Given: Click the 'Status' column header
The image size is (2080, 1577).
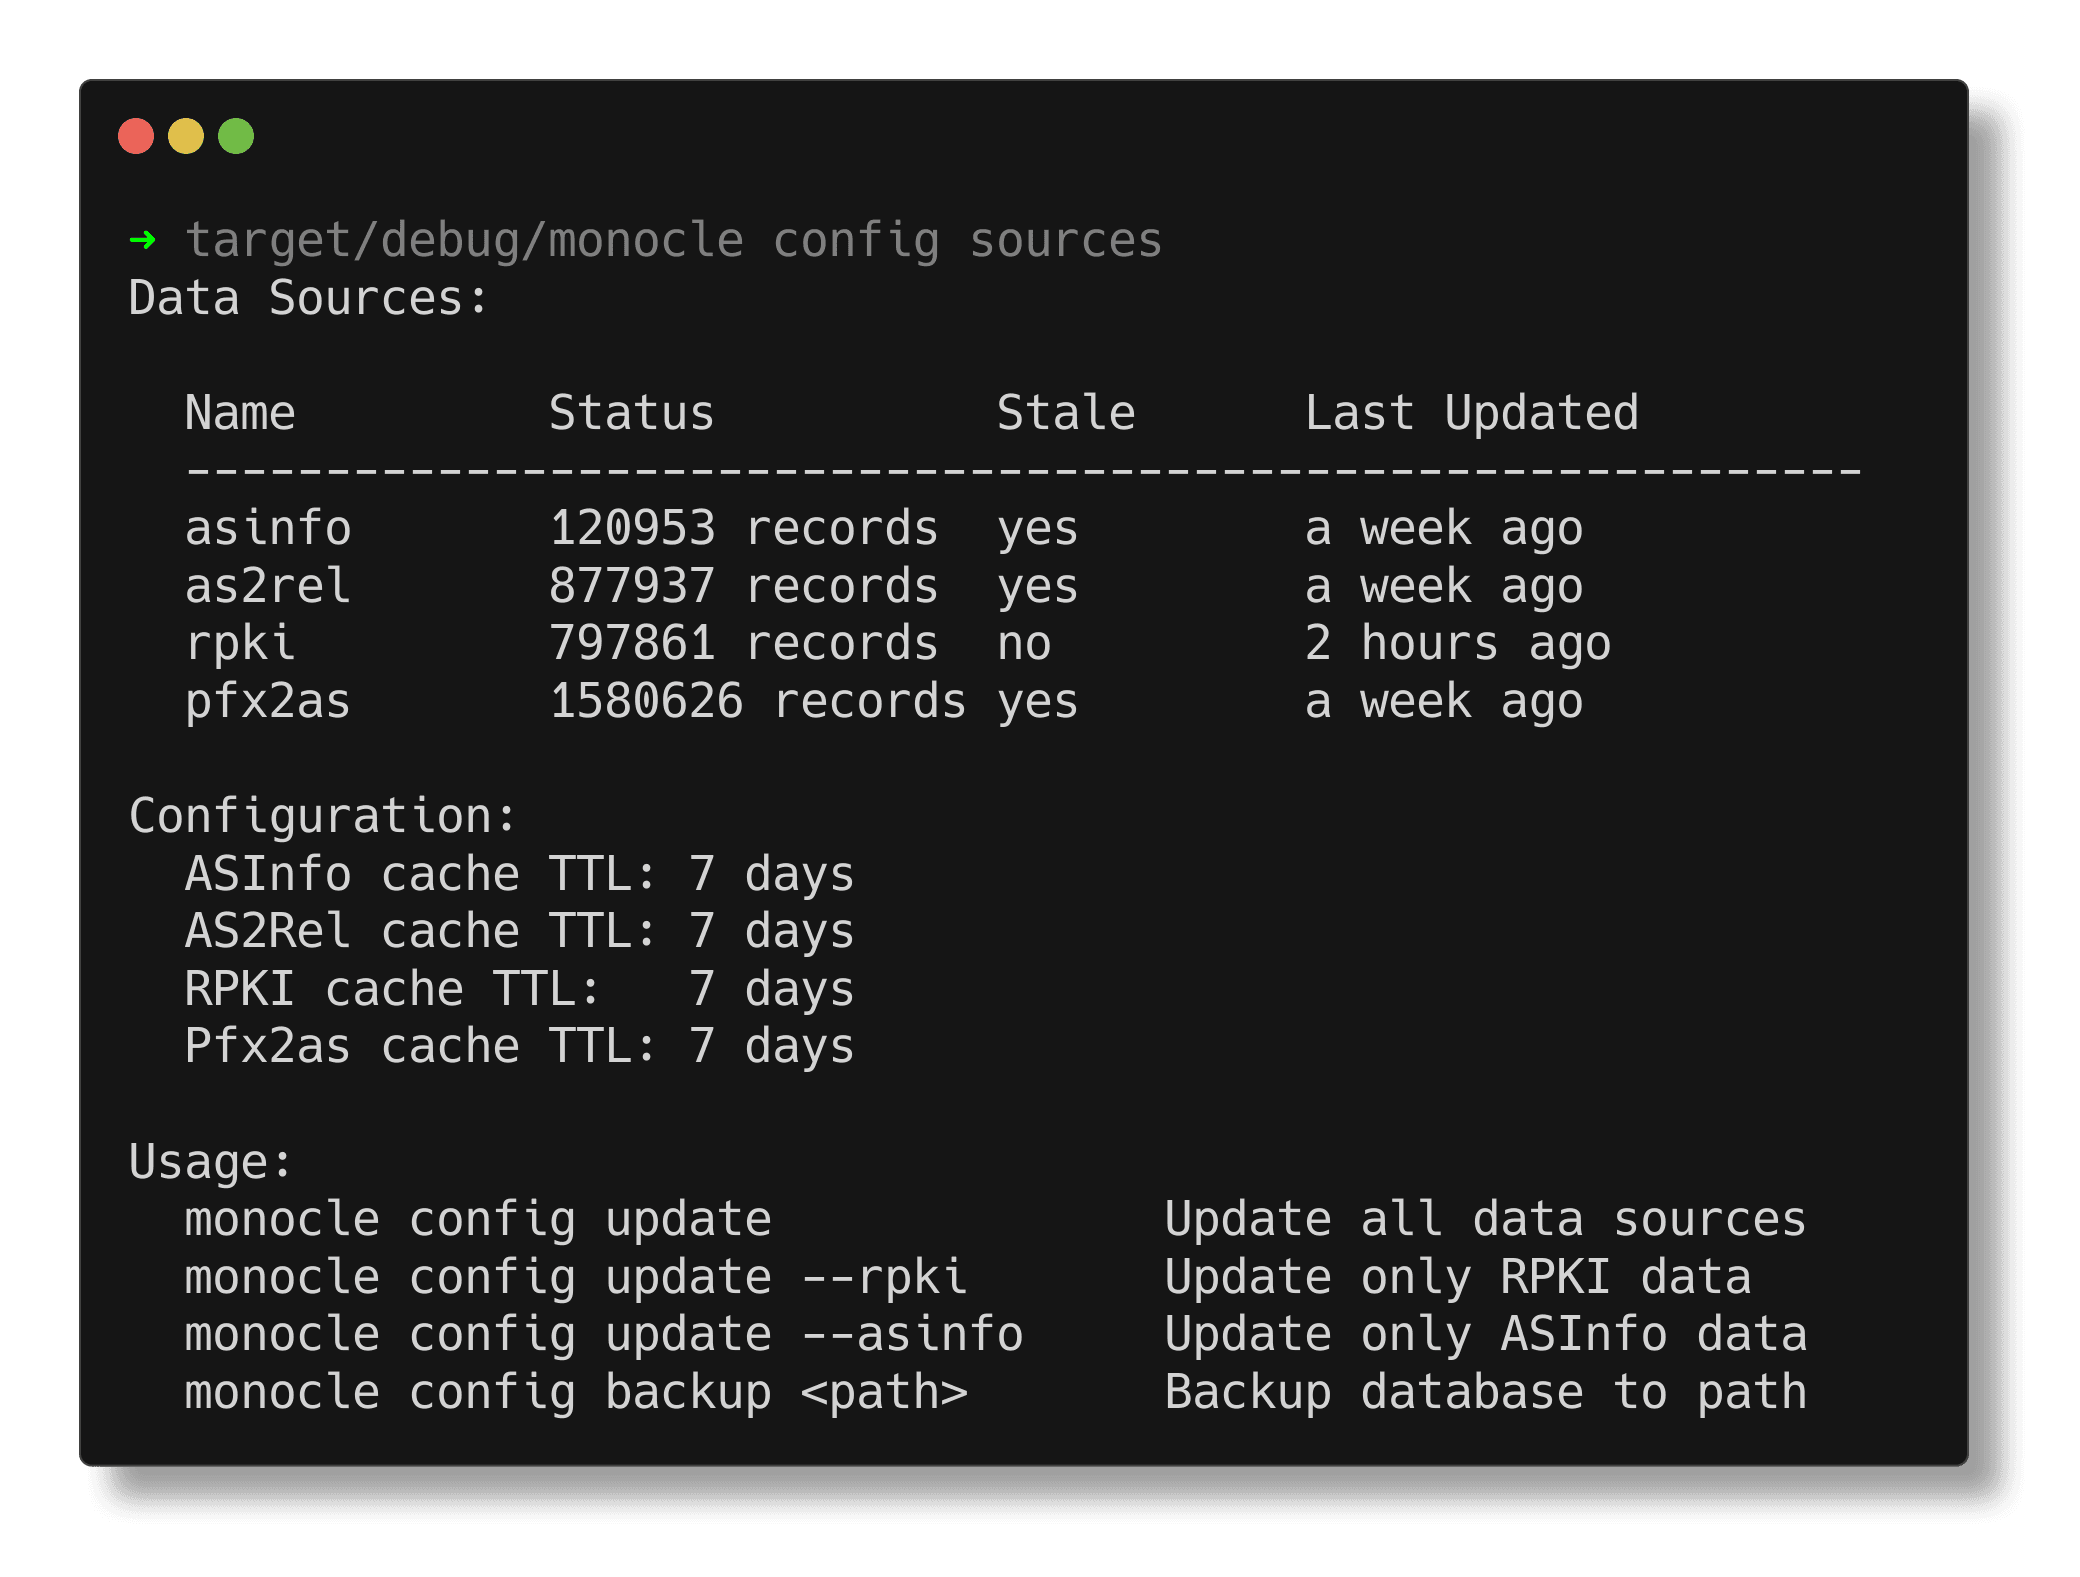Looking at the screenshot, I should tap(631, 414).
